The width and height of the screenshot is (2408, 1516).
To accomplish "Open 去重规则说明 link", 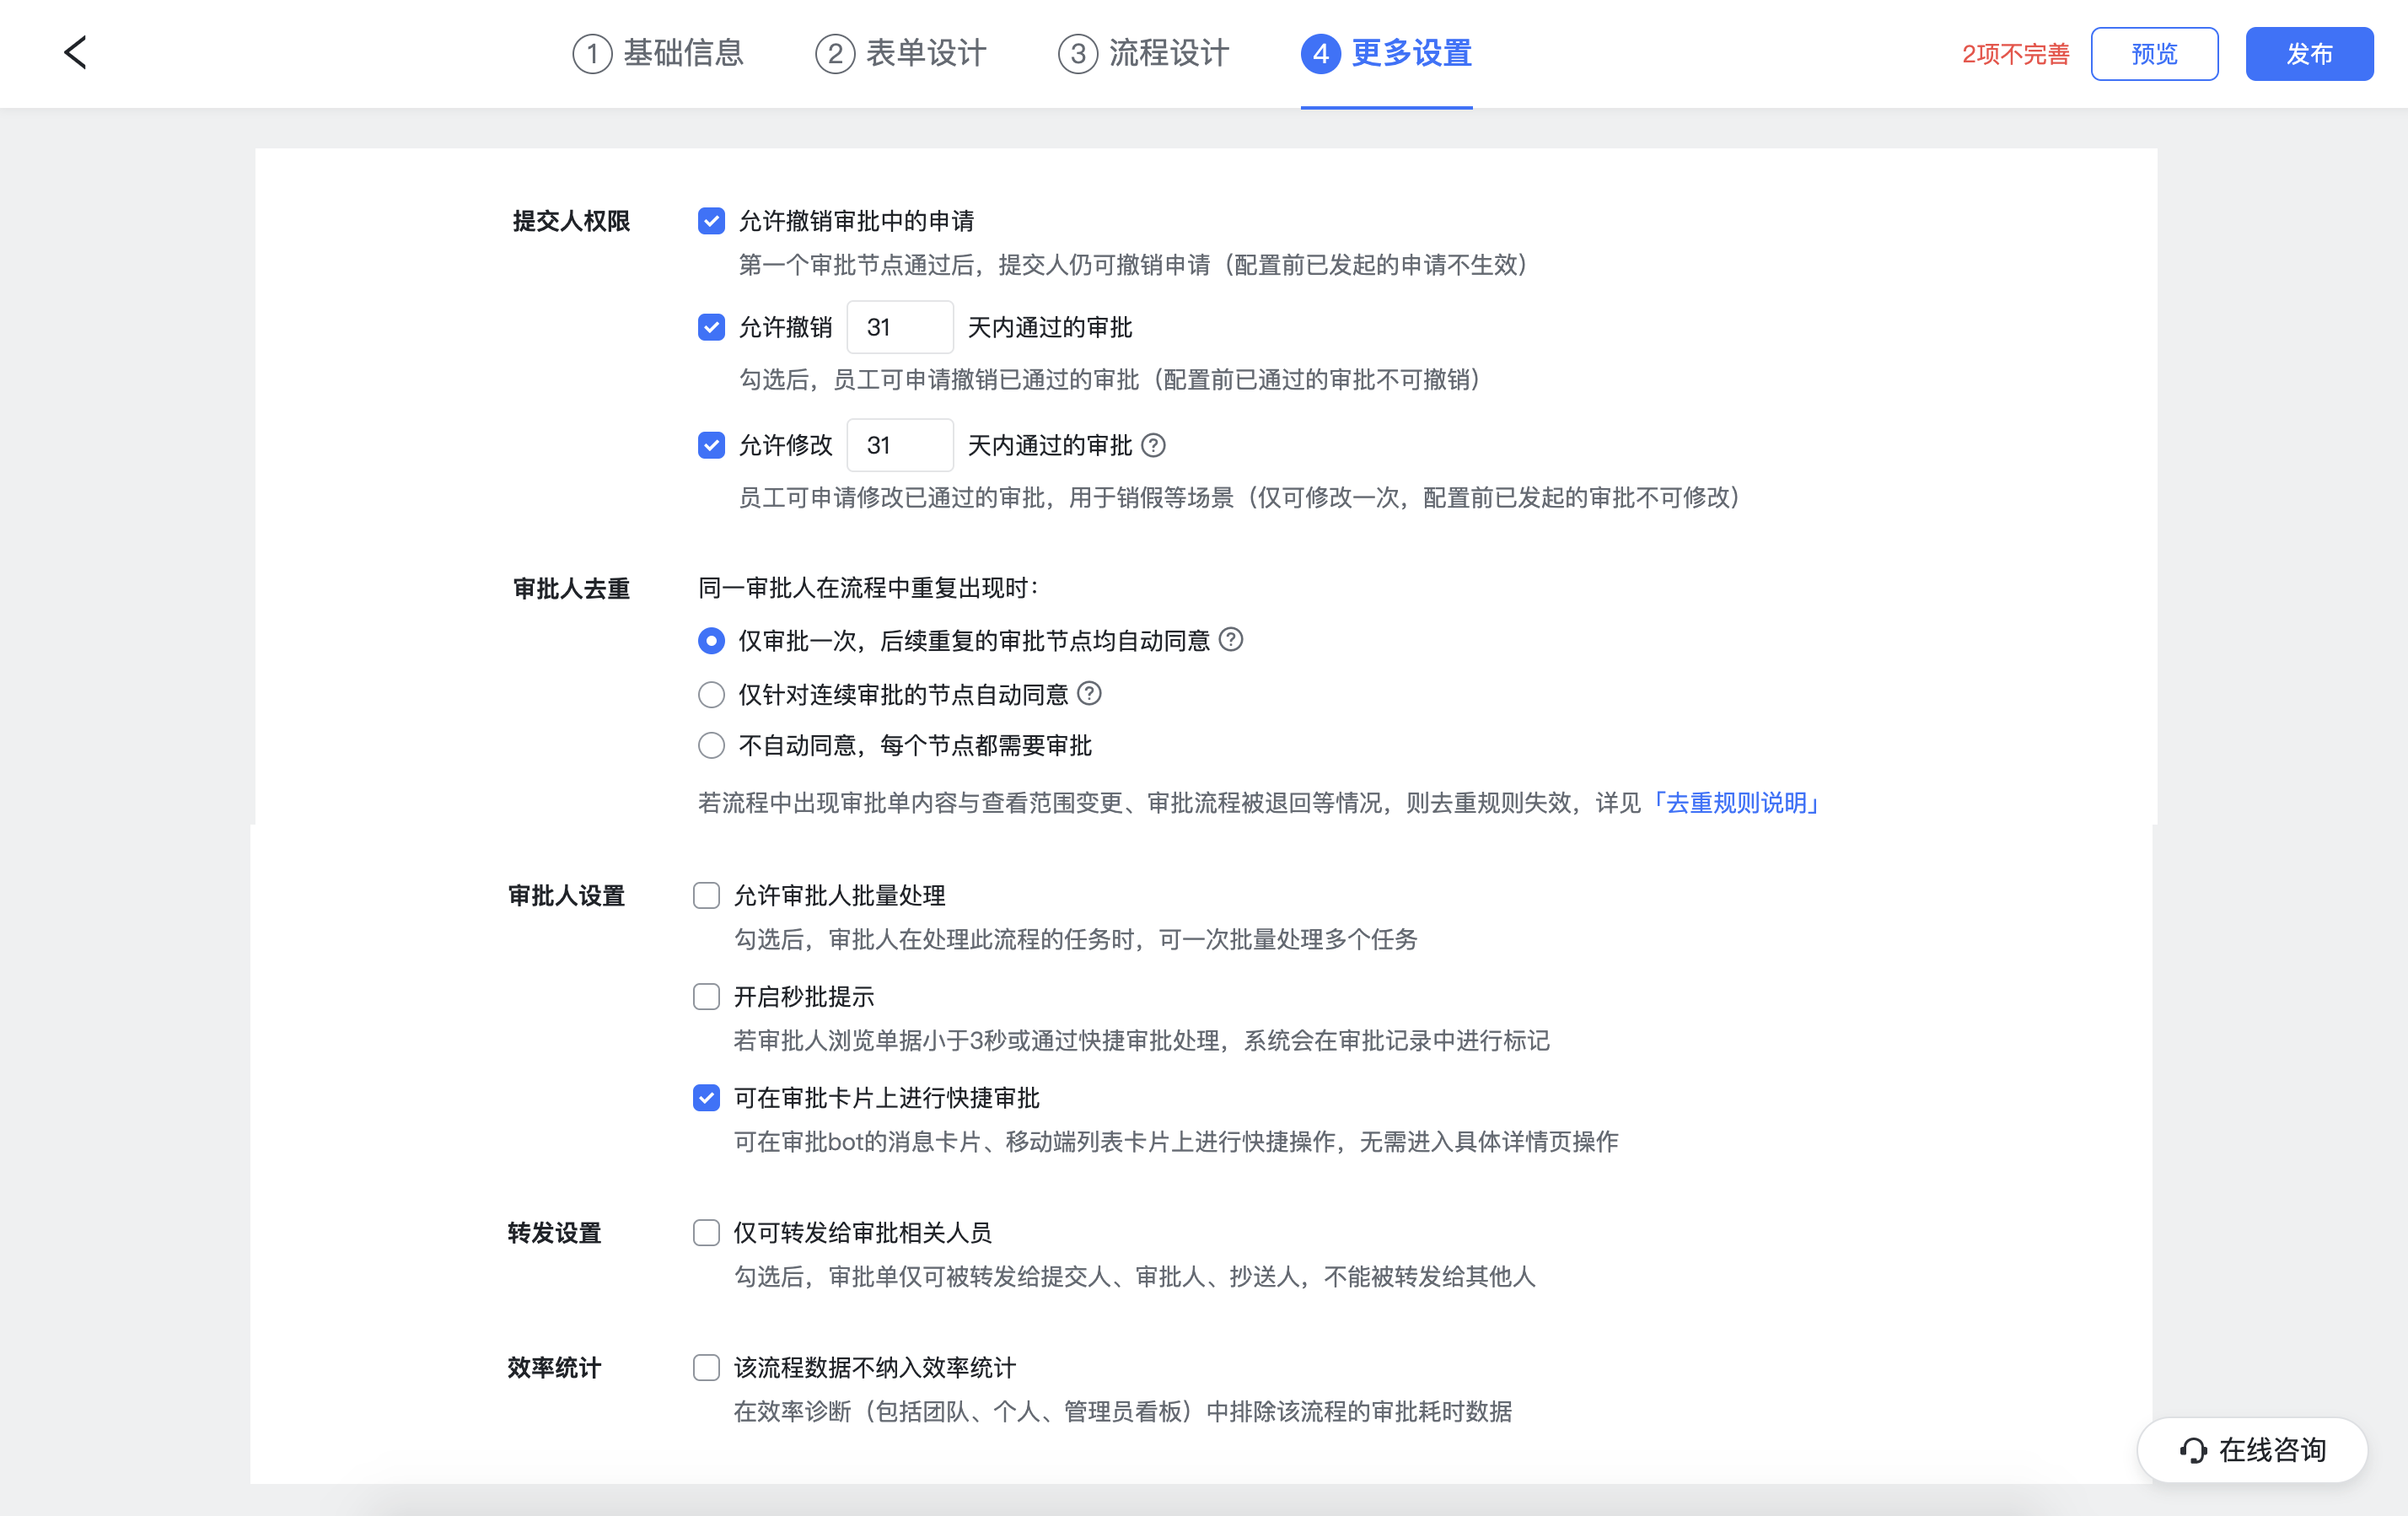I will click(1735, 803).
